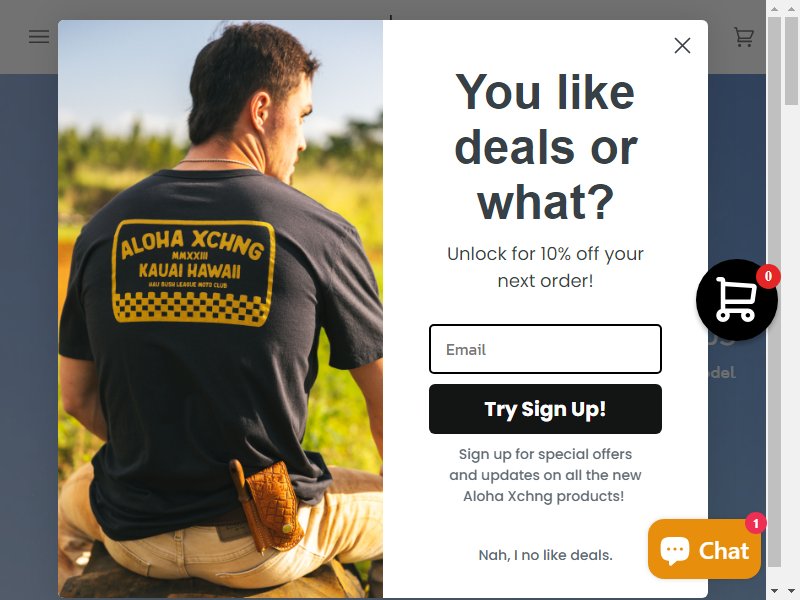Click the outer window scrollbar's short thumb
This screenshot has height=600, width=800.
tap(792, 60)
